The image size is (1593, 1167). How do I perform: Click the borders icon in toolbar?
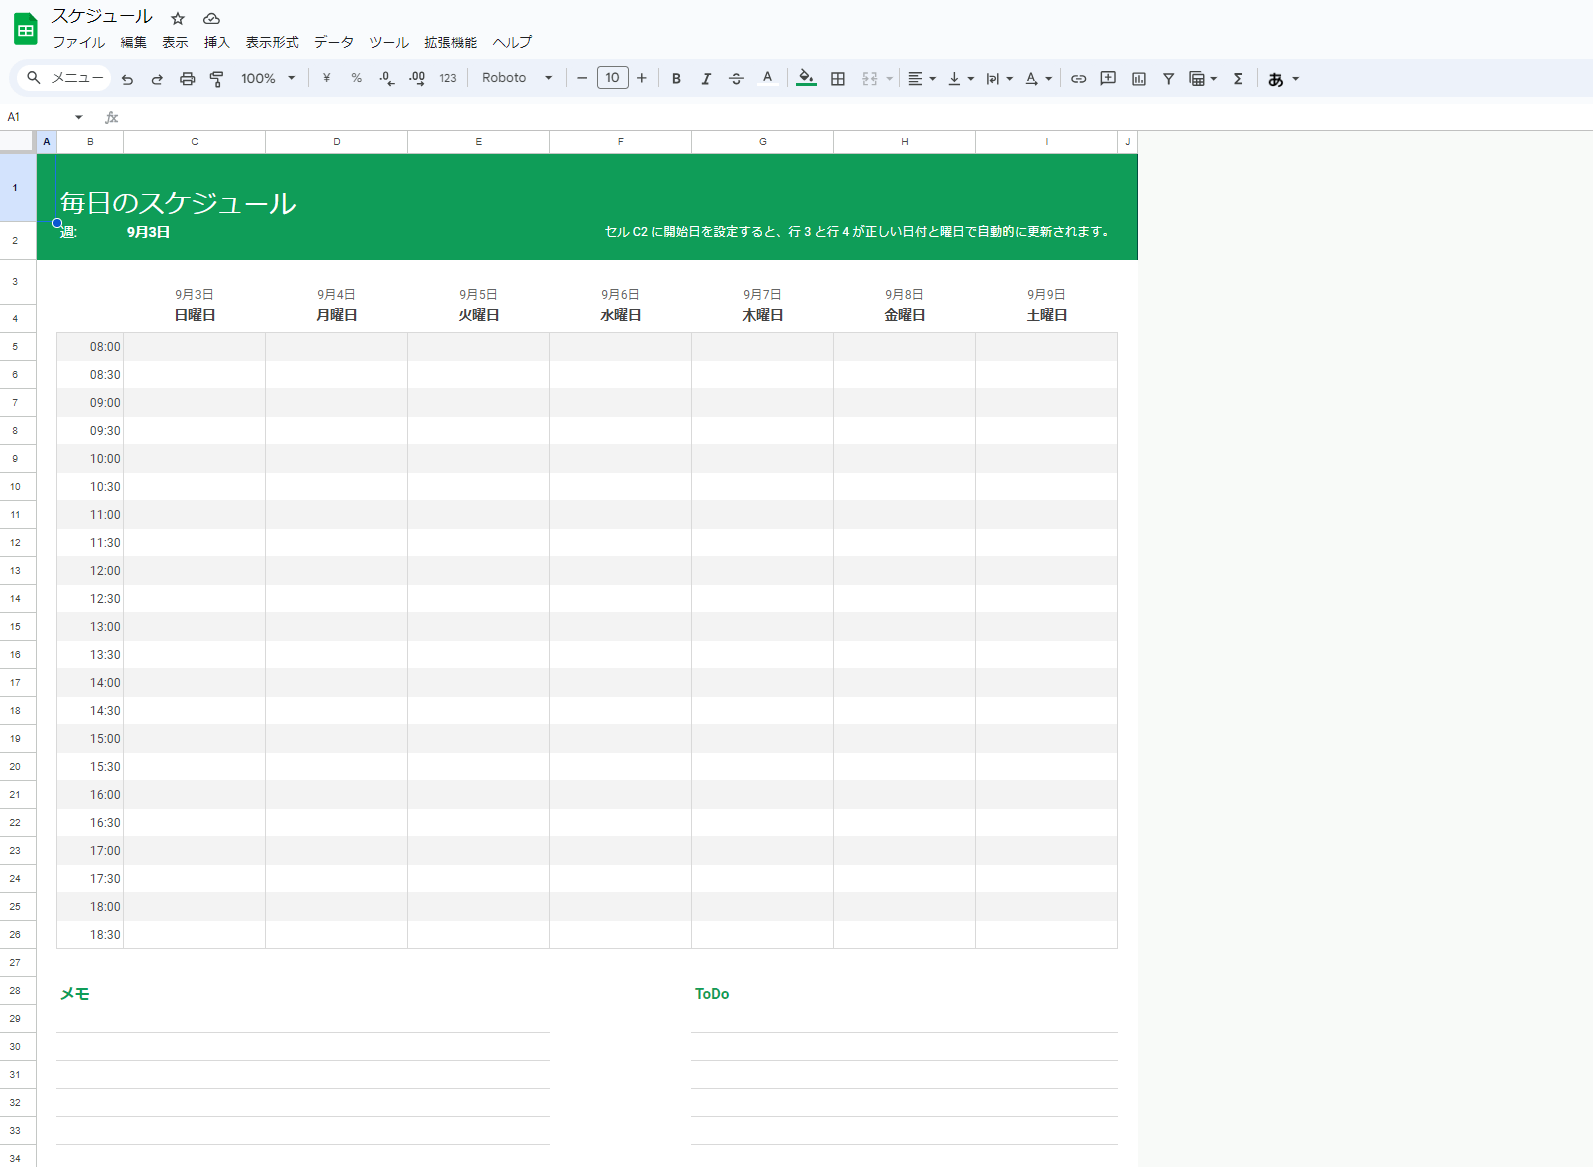838,79
